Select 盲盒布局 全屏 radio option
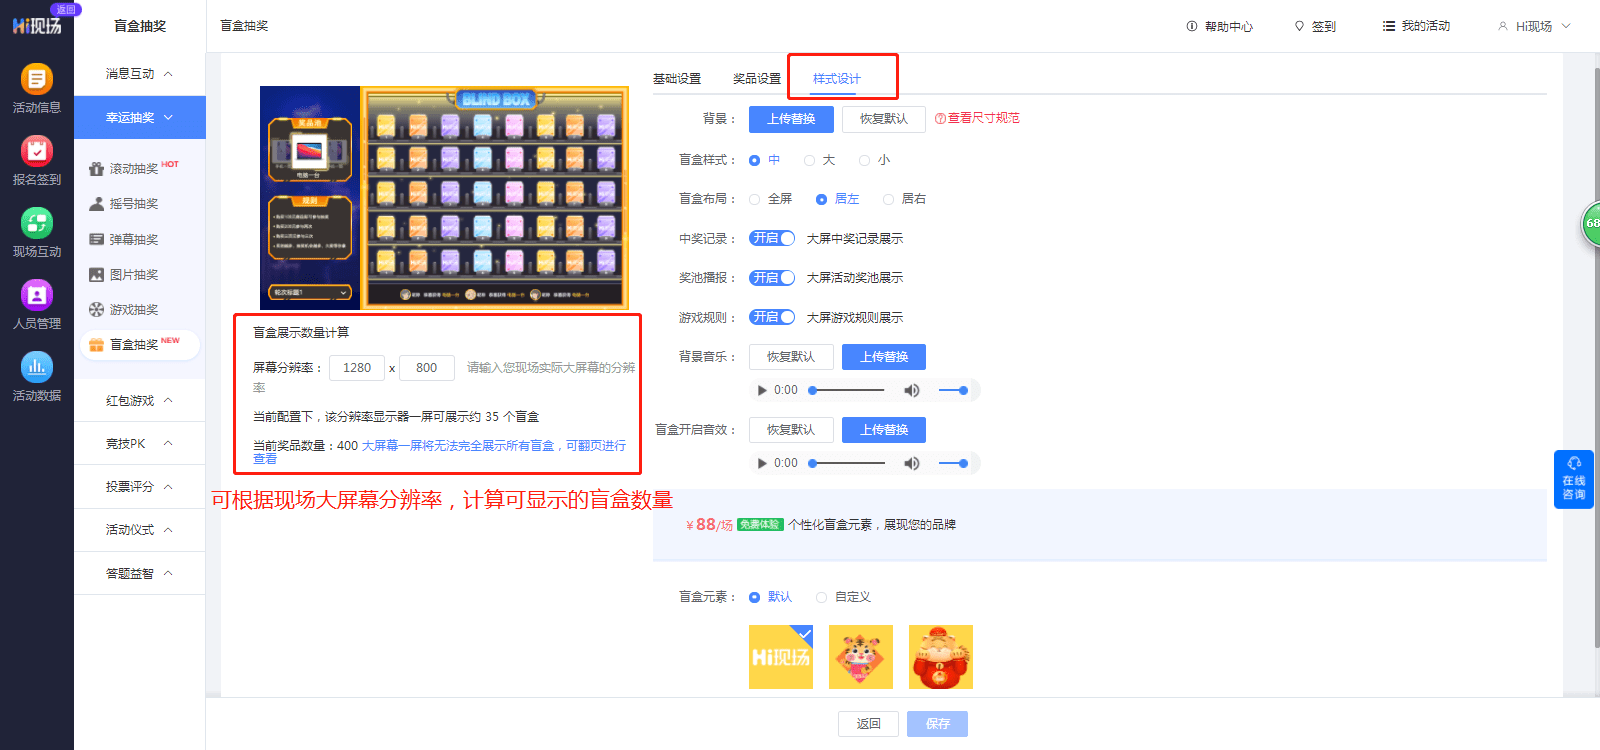The width and height of the screenshot is (1600, 750). coord(754,199)
